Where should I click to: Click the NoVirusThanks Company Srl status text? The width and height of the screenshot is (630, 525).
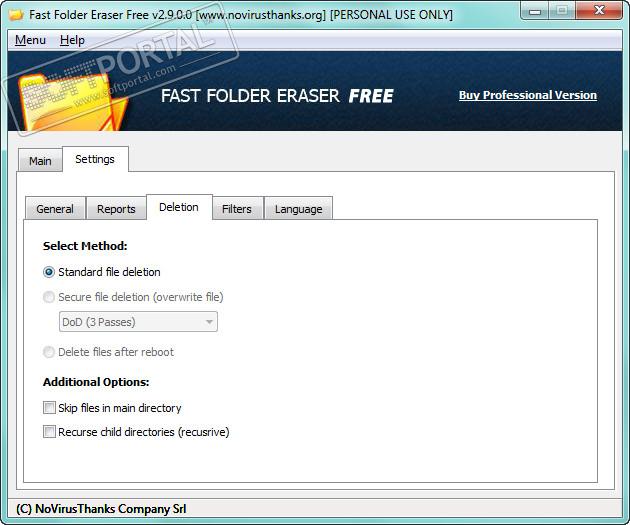[x=101, y=509]
